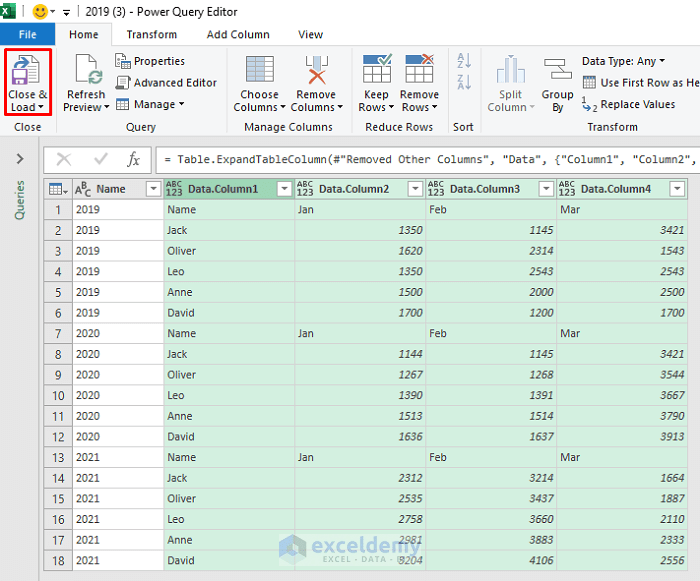Click cell value 1350 in row 2
Screen dimensions: 700x581
point(360,230)
